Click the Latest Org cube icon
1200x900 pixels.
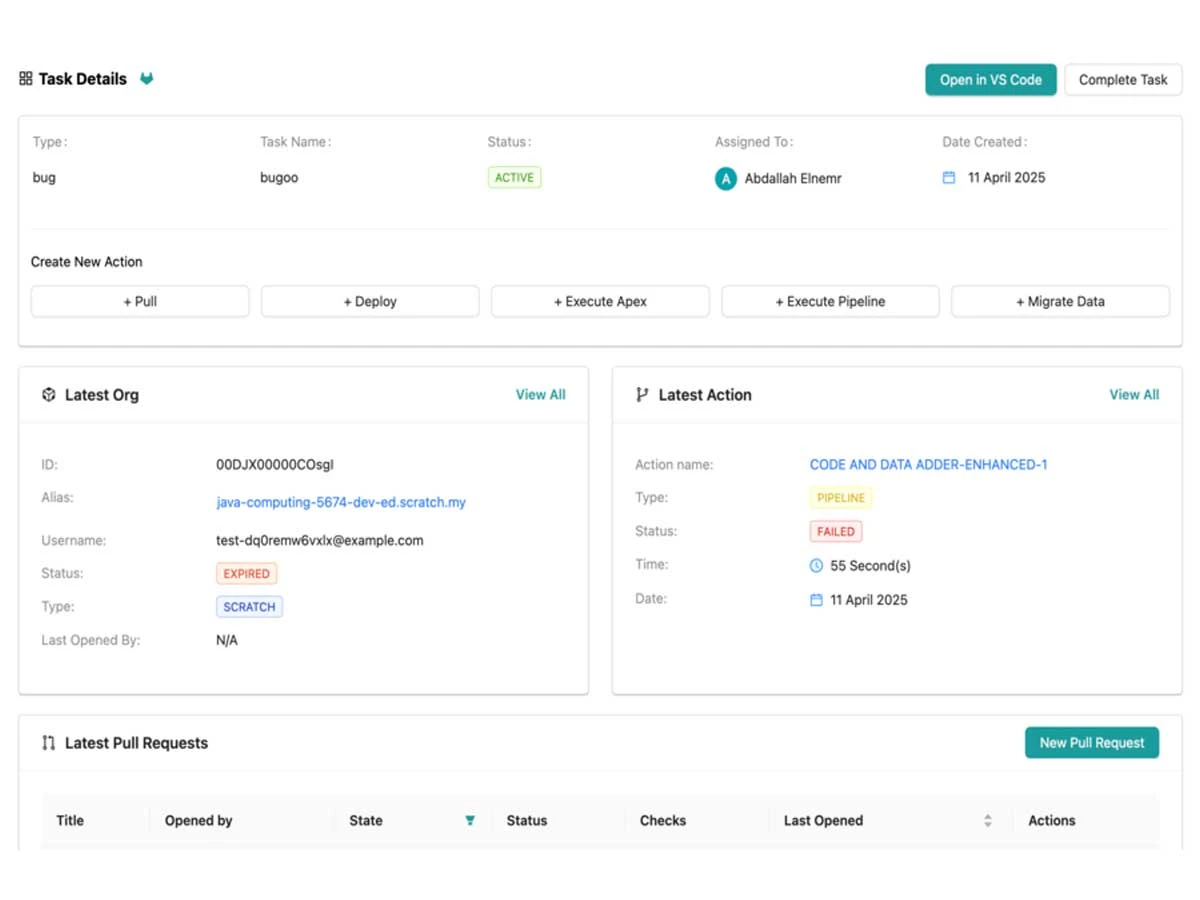[x=49, y=395]
